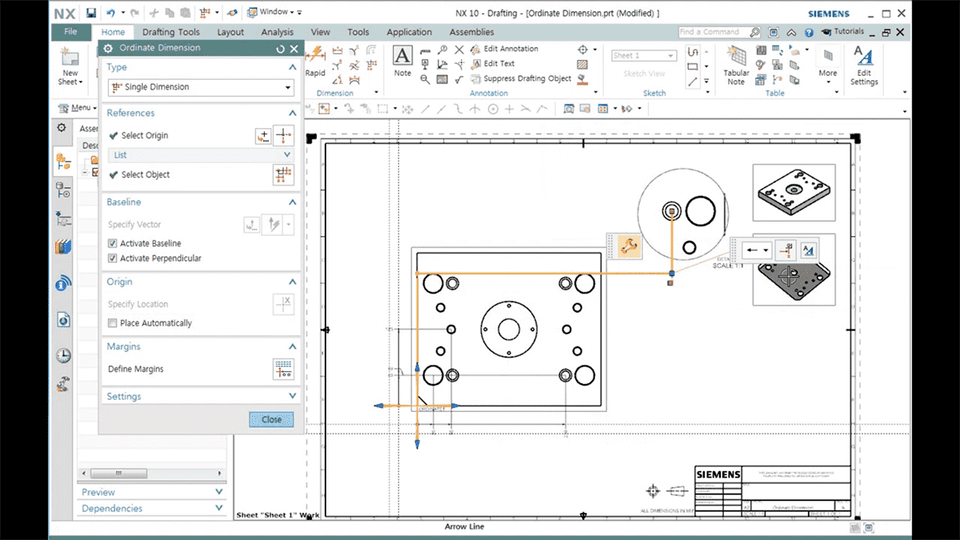Open the Sheet 1 dropdown
Image resolution: width=960 pixels, height=540 pixels.
tap(643, 56)
